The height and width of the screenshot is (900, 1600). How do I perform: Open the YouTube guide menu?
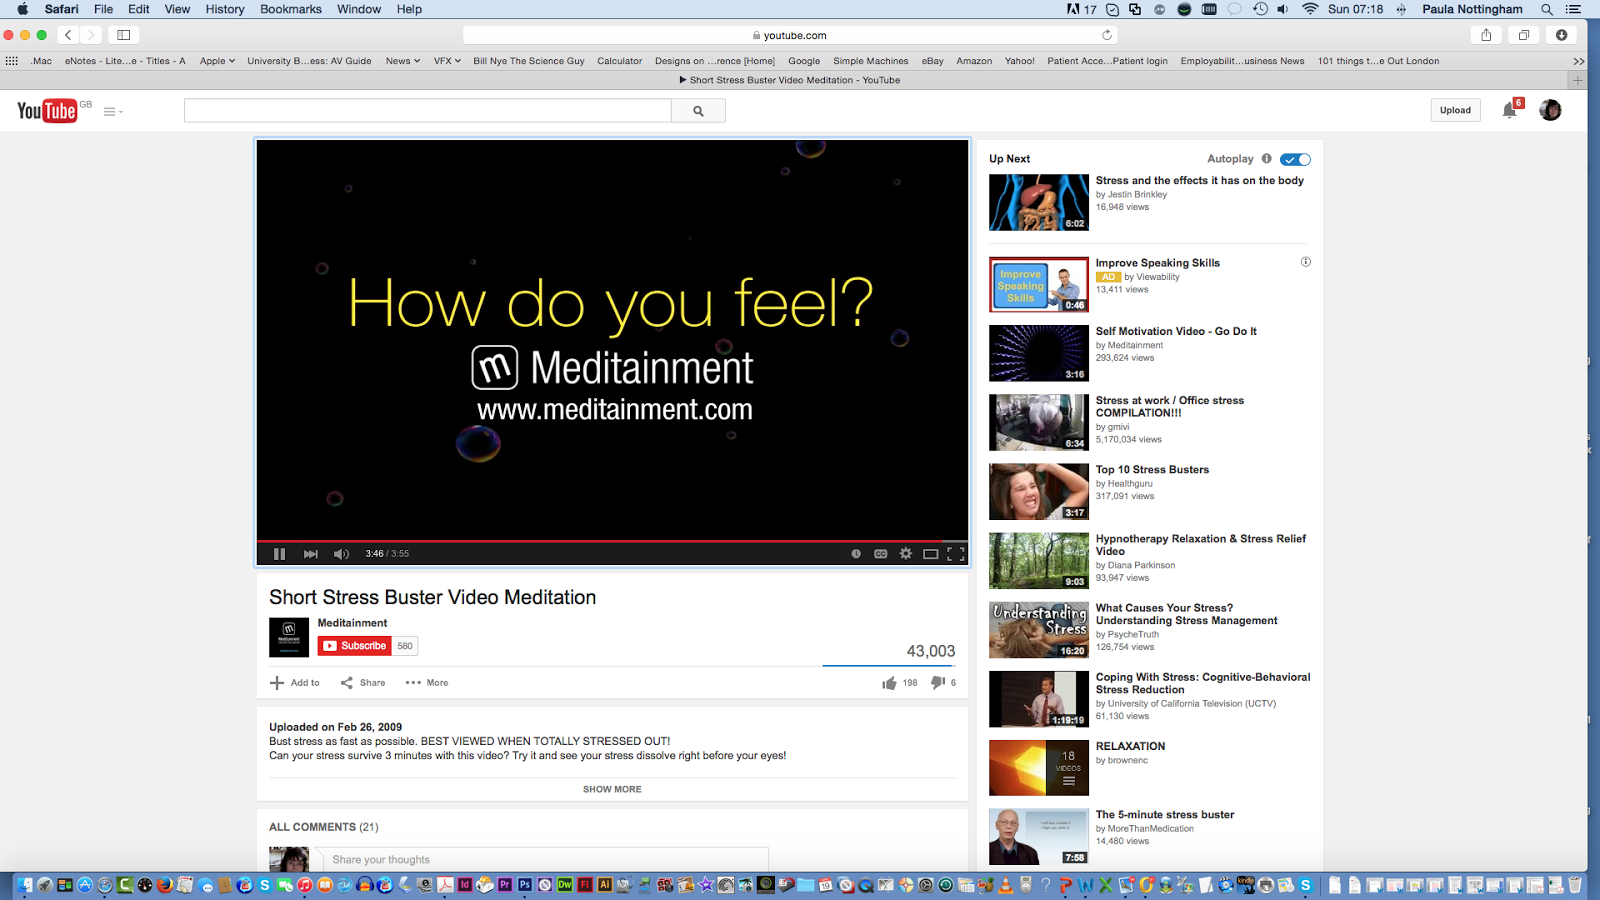point(113,111)
